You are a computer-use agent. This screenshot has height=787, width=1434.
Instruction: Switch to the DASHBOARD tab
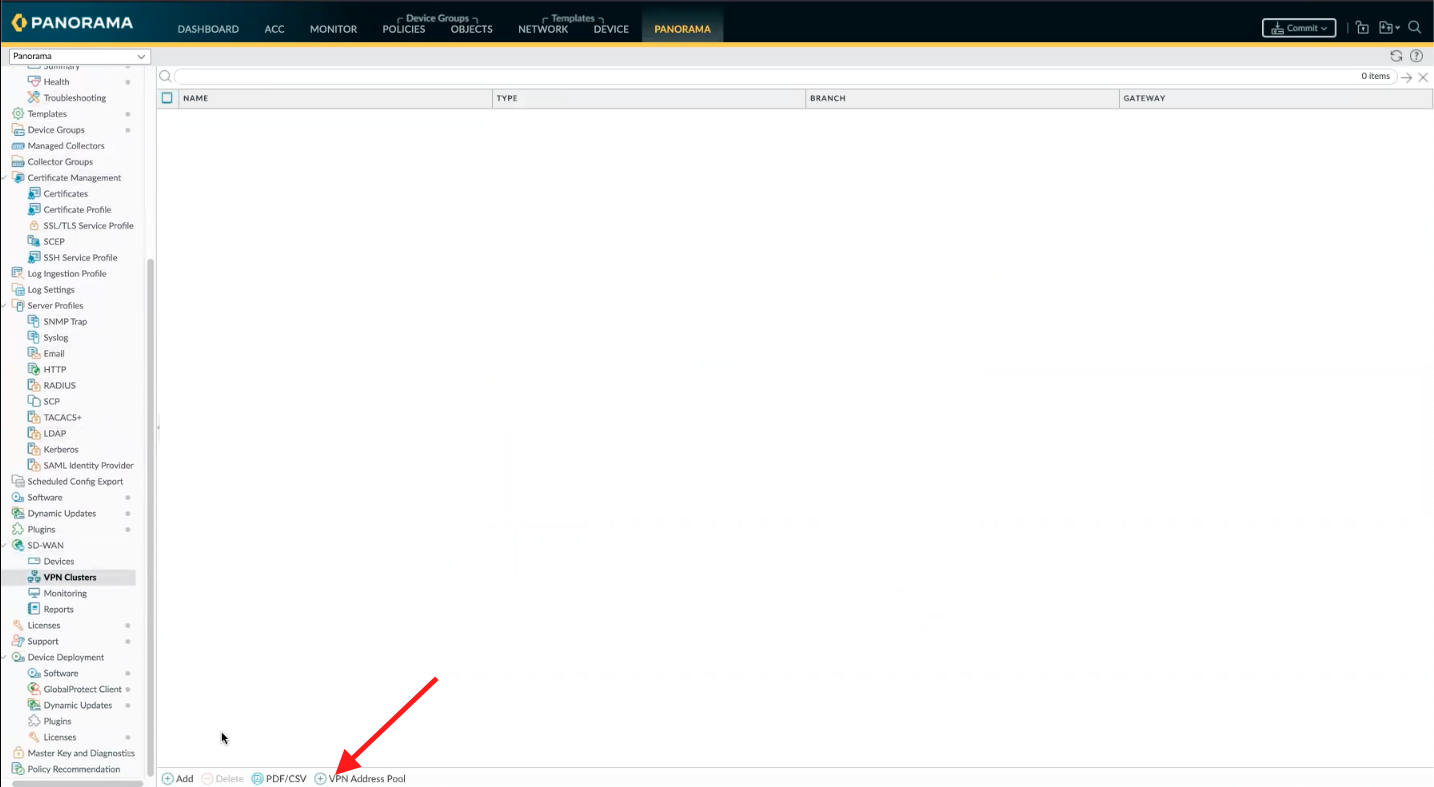point(208,29)
